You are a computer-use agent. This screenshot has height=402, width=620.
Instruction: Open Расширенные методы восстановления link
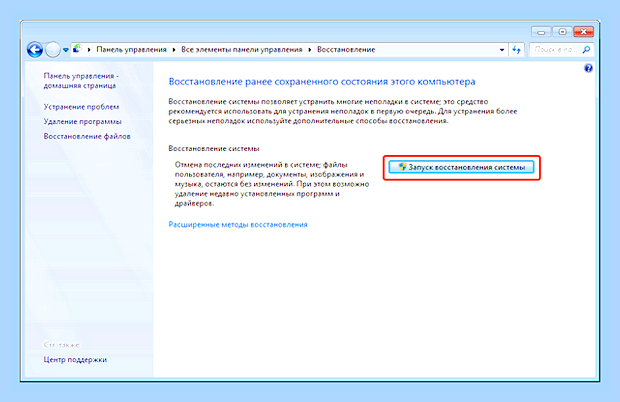(x=238, y=225)
